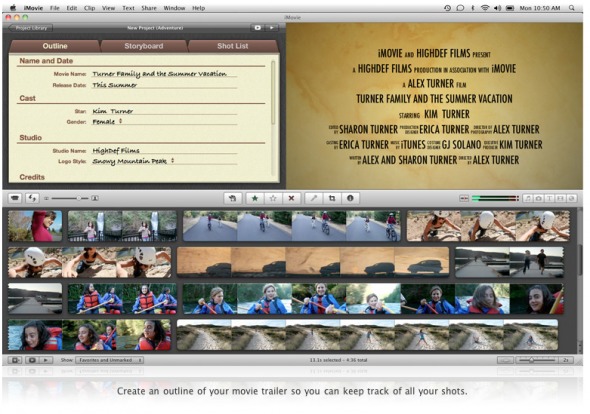Open the Gender dropdown showing Female
The height and width of the screenshot is (414, 590).
click(x=107, y=122)
